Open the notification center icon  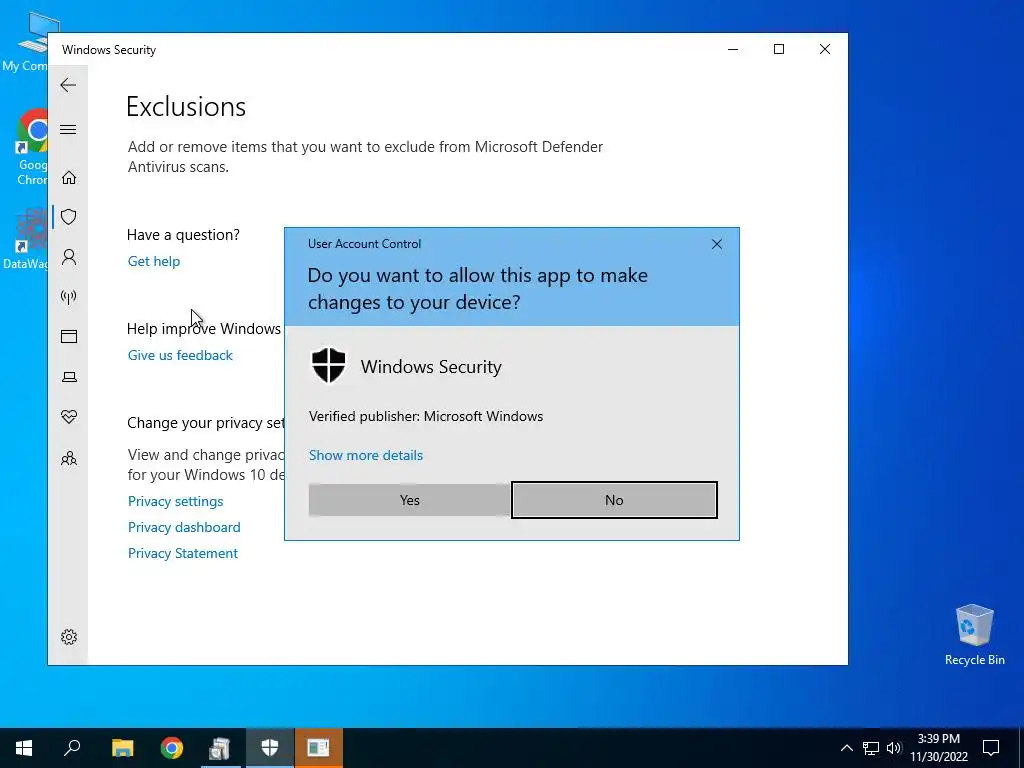point(991,748)
